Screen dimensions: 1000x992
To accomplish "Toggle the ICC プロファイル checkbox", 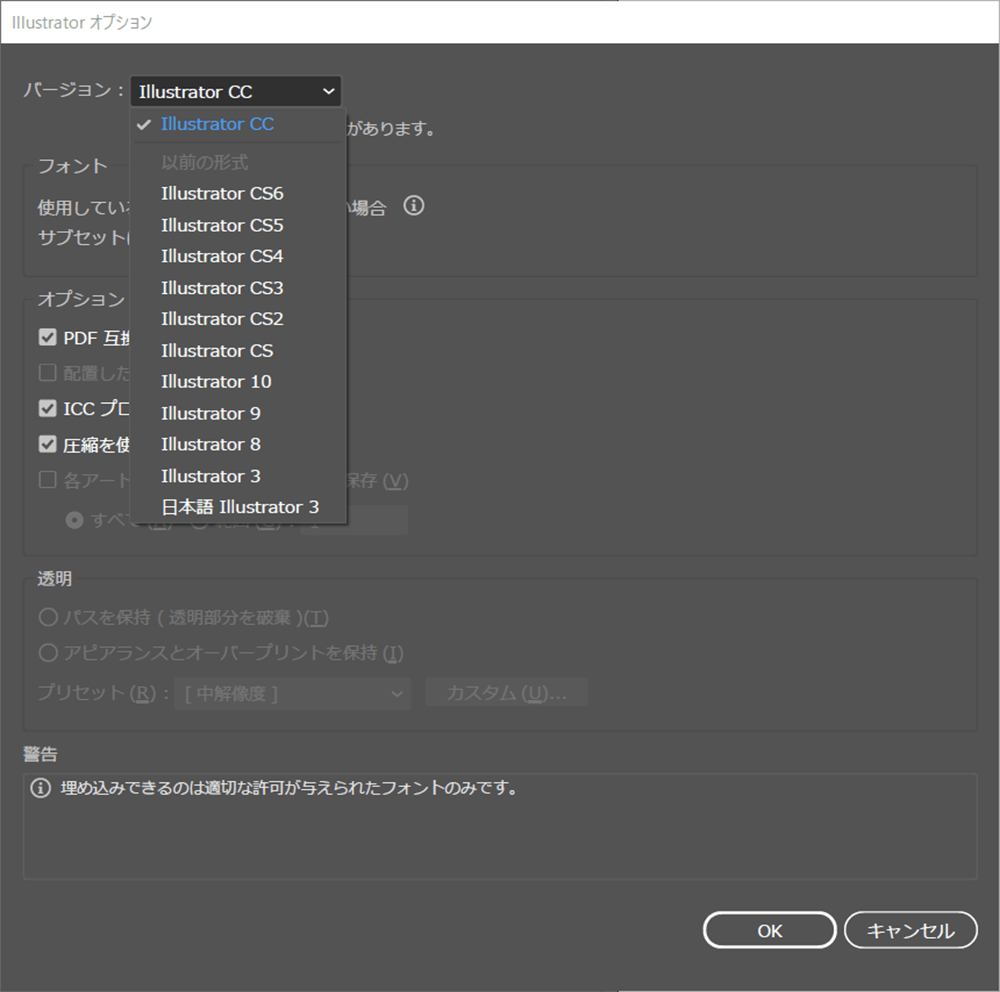I will [x=47, y=408].
